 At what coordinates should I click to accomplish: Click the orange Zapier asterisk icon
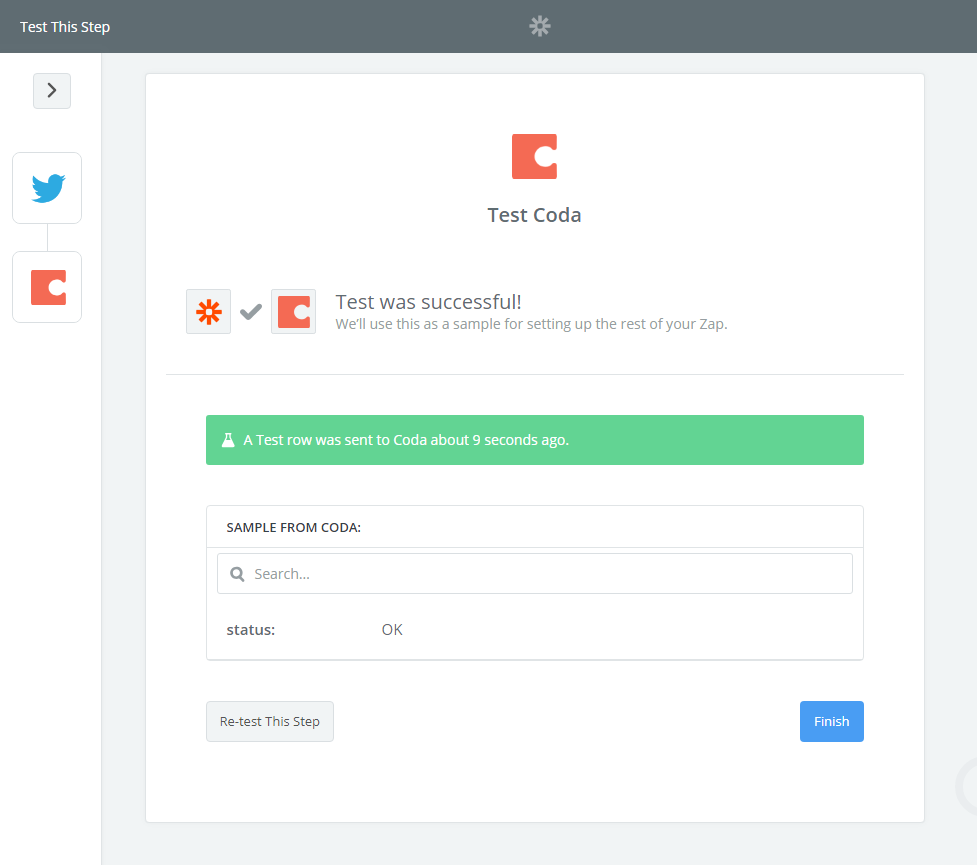coord(208,312)
